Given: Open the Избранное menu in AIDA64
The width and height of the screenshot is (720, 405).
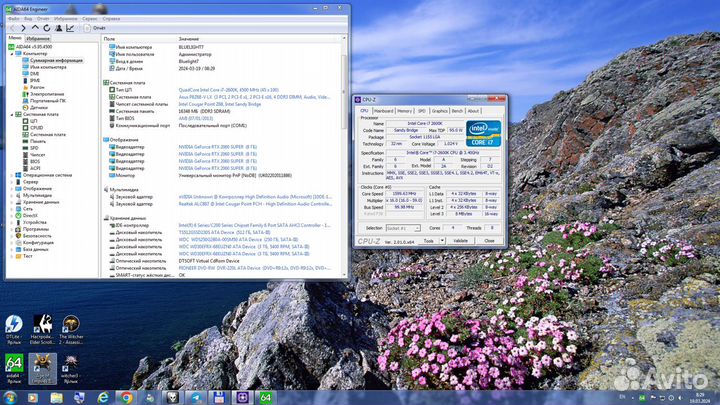Looking at the screenshot, I should (65, 19).
